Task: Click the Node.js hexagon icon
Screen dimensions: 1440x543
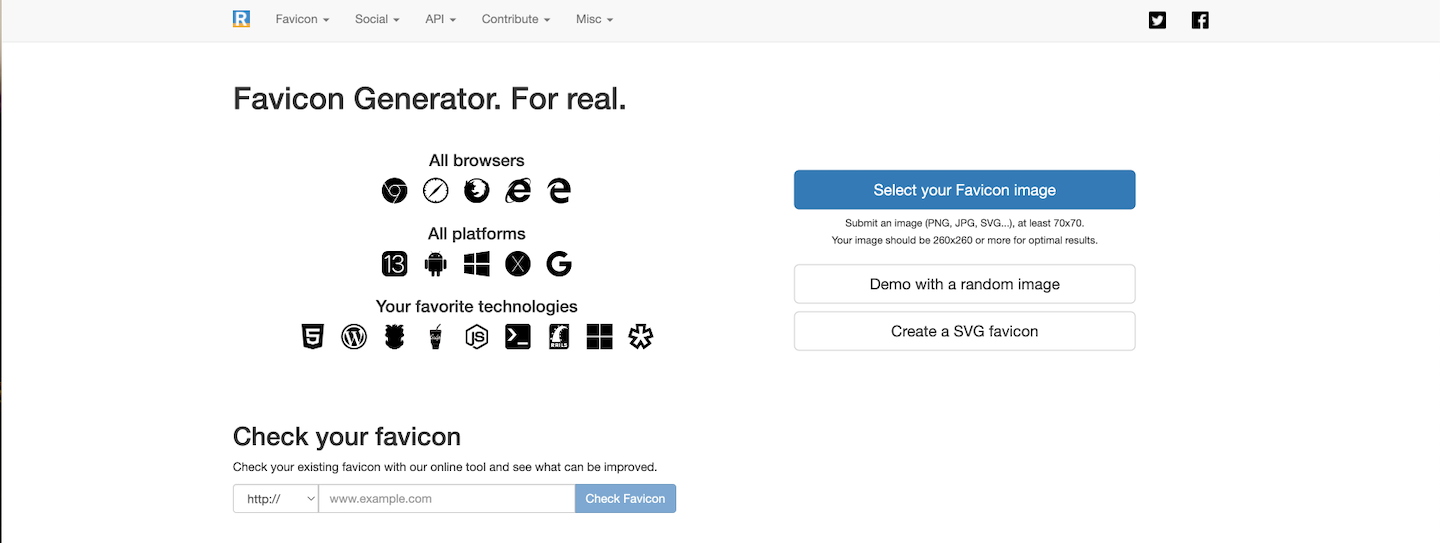Action: (x=477, y=337)
